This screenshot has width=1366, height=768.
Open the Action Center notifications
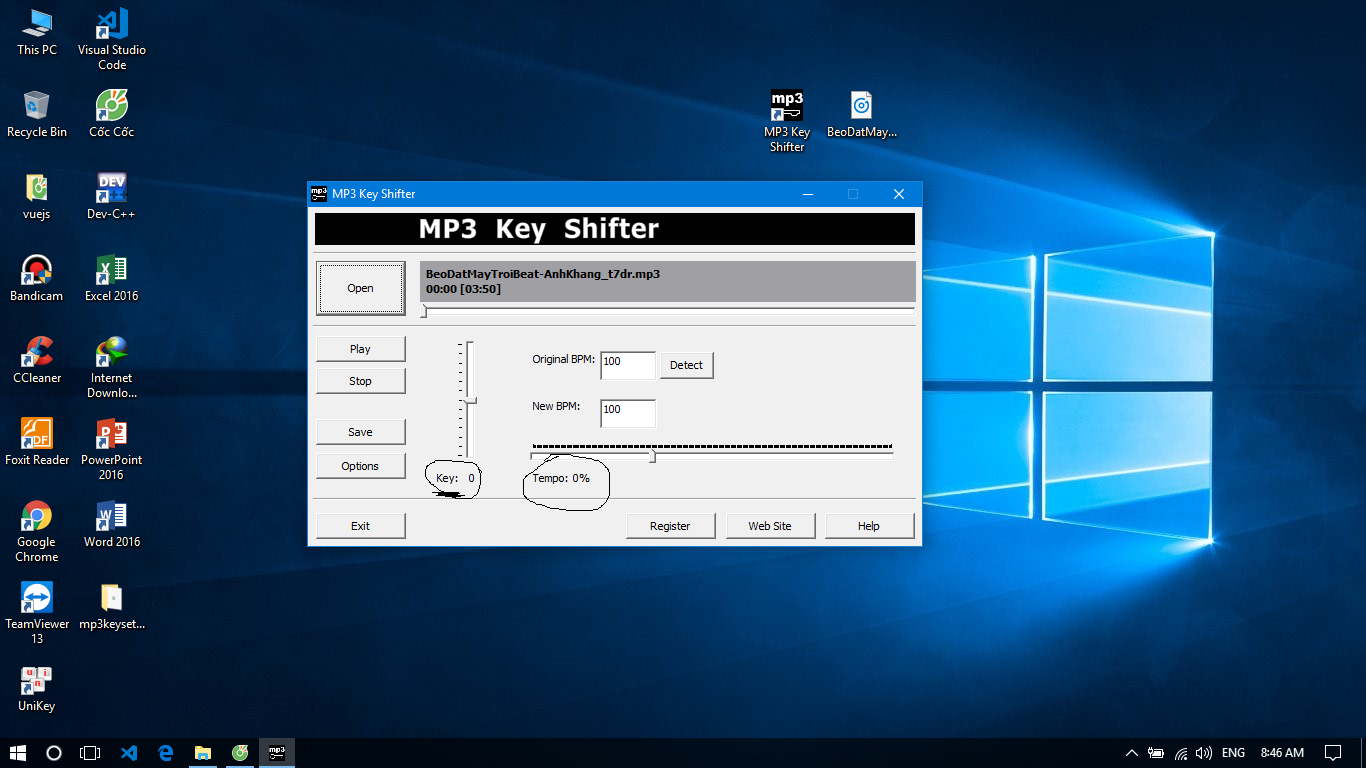1333,753
